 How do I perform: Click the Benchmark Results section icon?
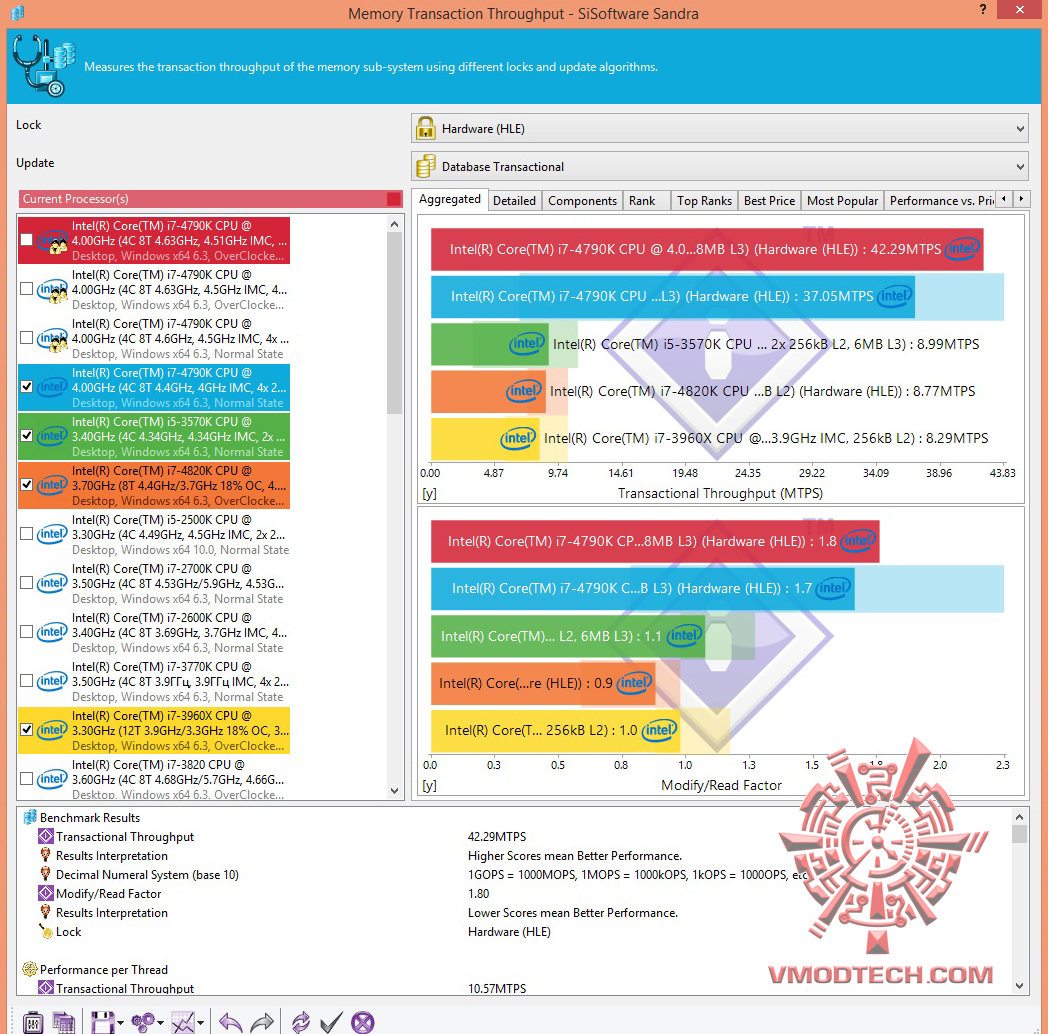point(29,817)
